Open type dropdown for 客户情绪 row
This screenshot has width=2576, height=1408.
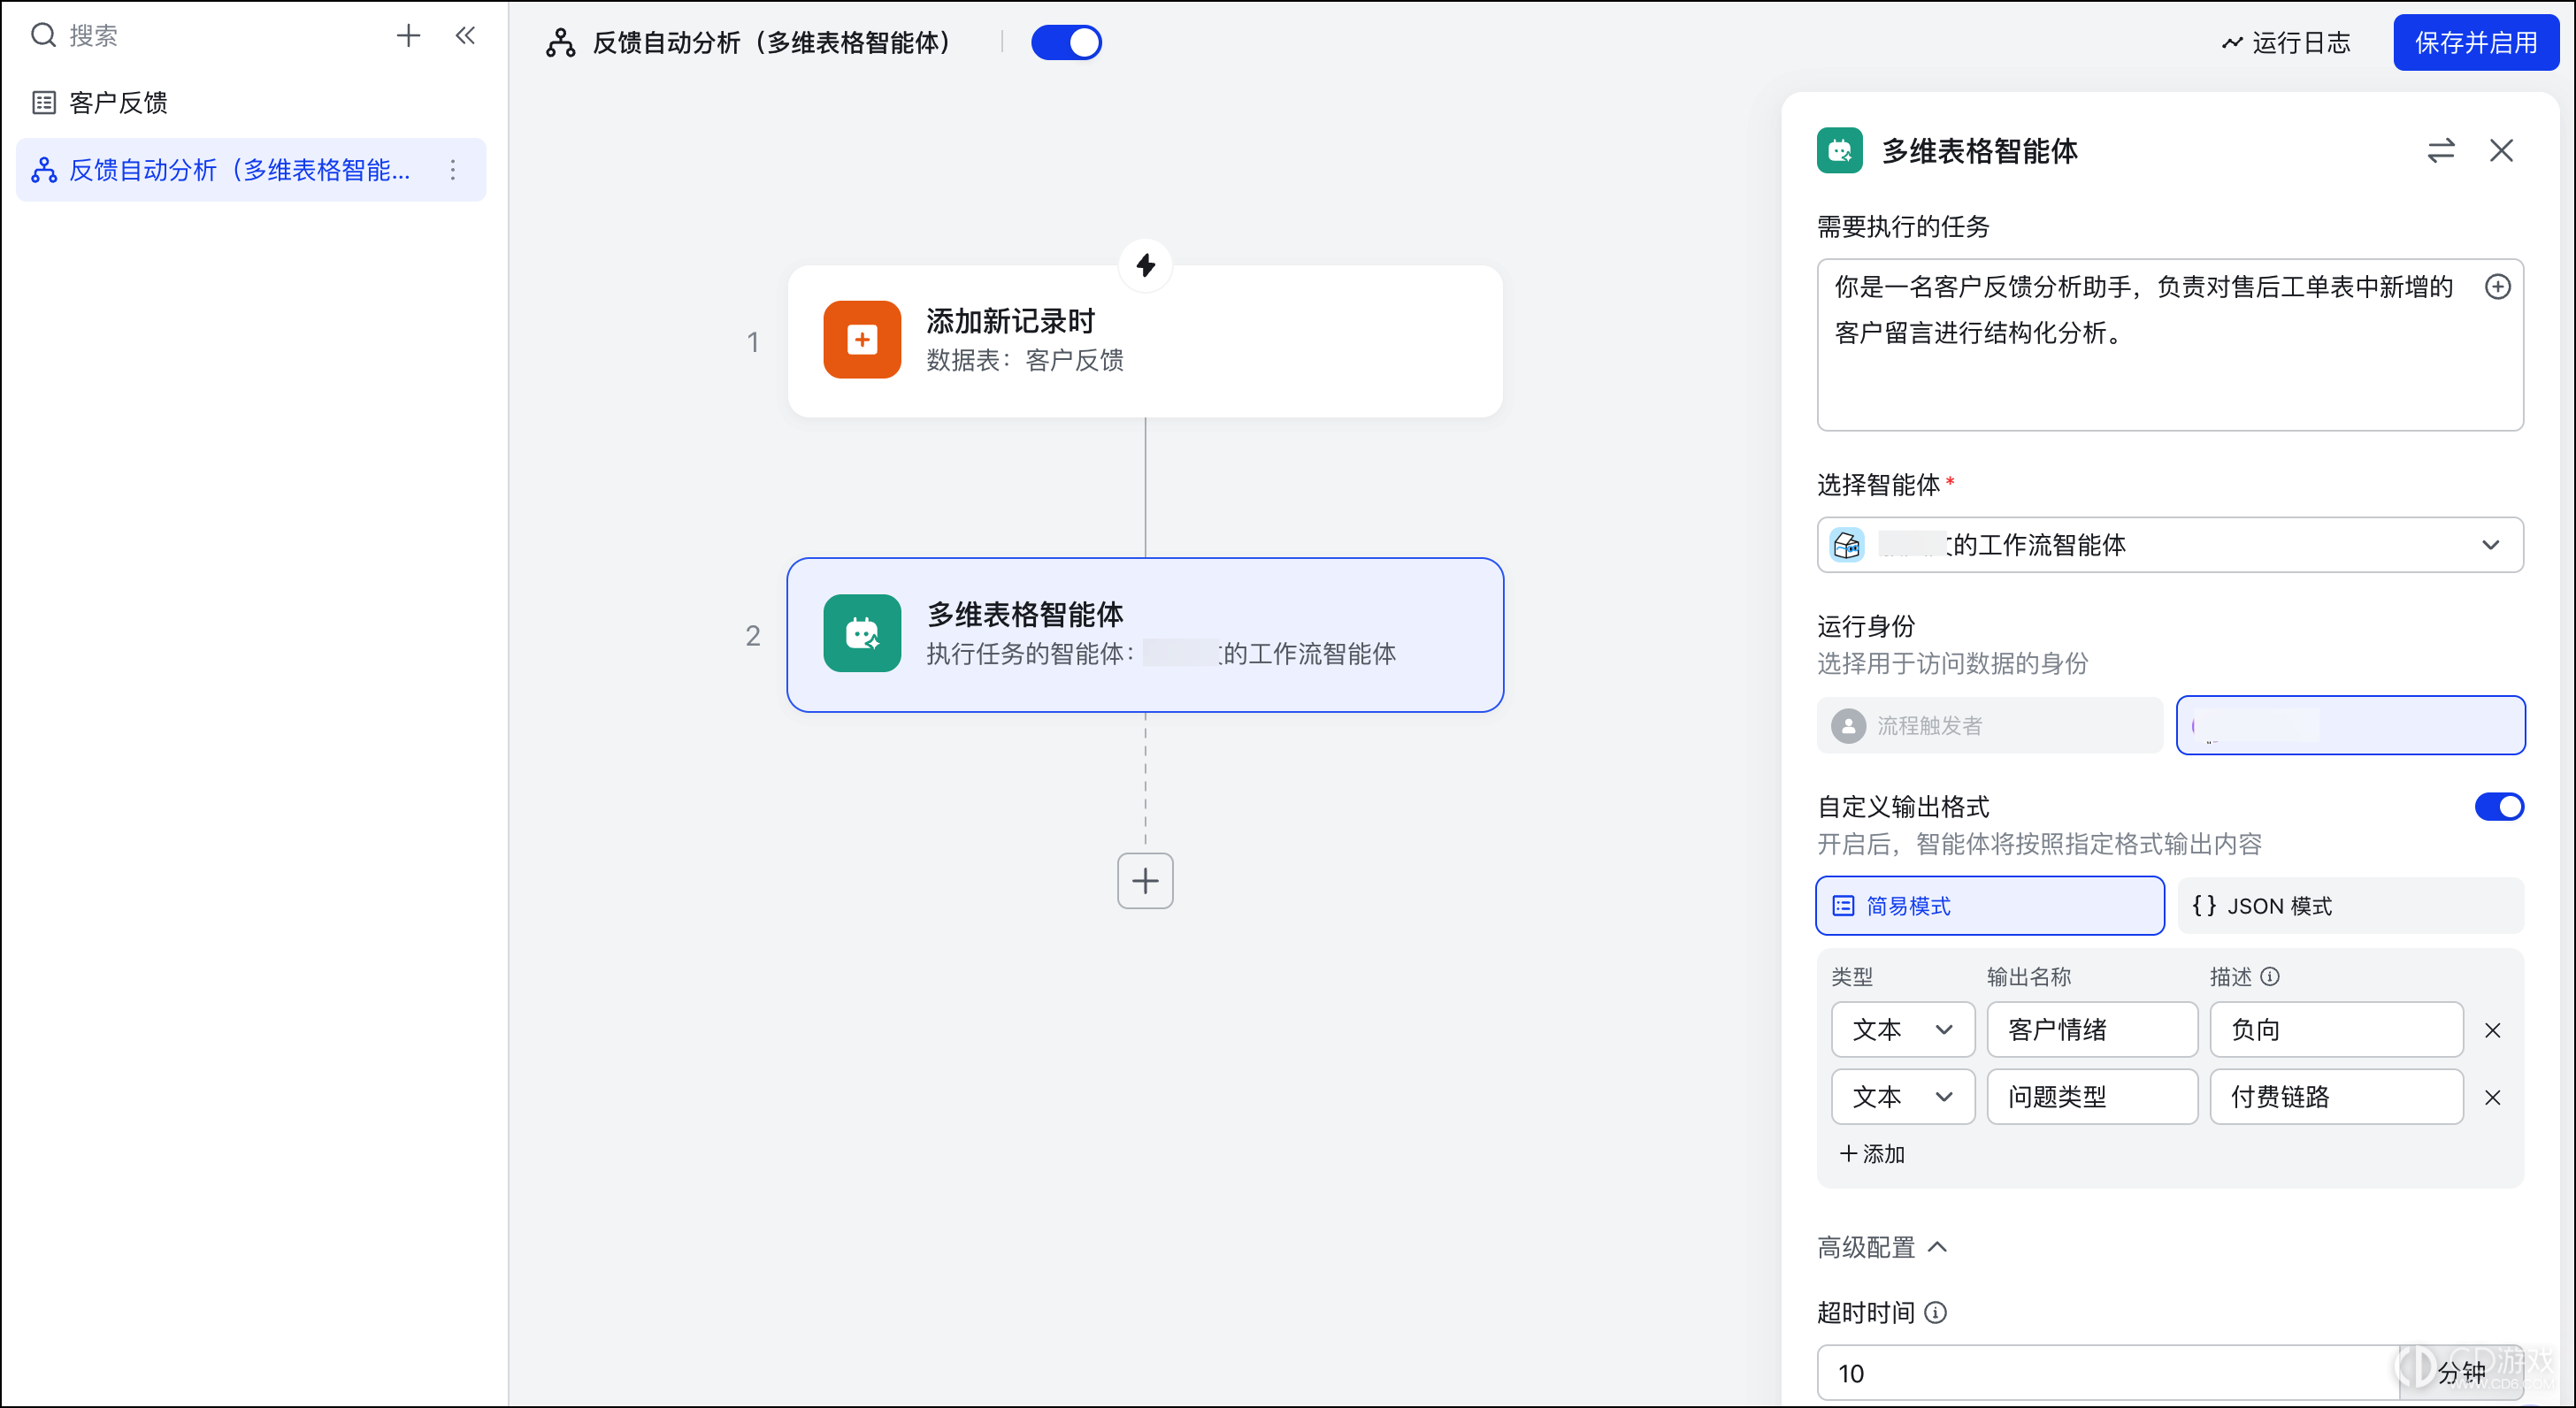[1902, 1030]
